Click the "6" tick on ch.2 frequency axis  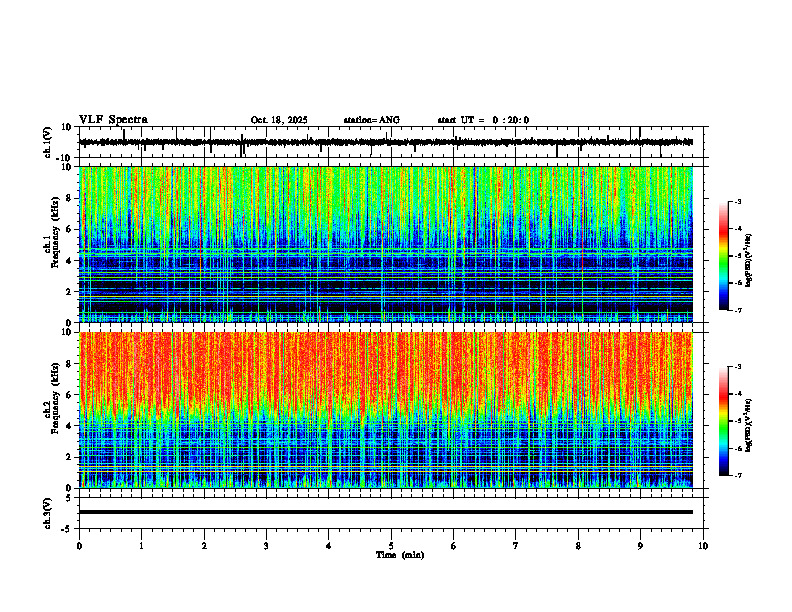(70, 395)
